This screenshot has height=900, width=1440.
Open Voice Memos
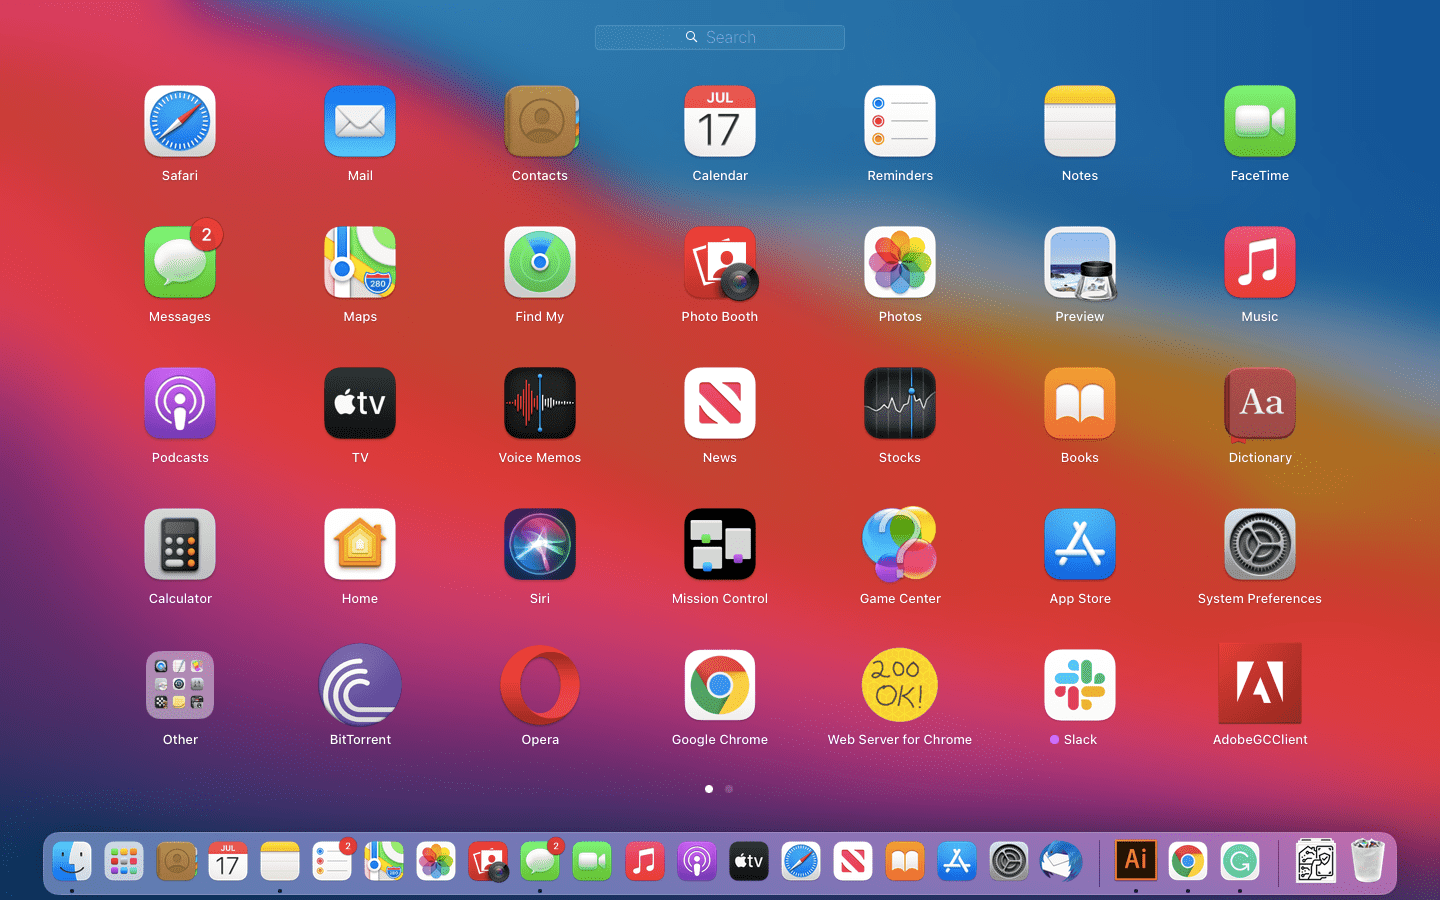(540, 403)
